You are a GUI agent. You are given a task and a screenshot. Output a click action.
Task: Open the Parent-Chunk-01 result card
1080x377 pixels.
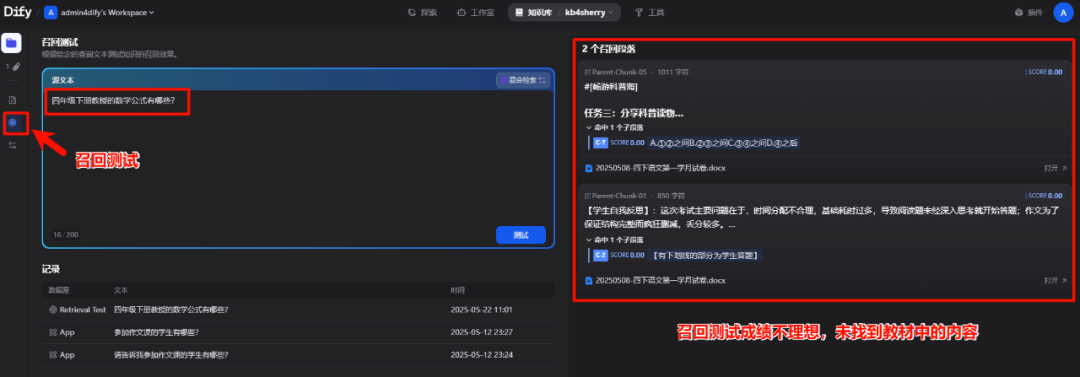[x=824, y=239]
